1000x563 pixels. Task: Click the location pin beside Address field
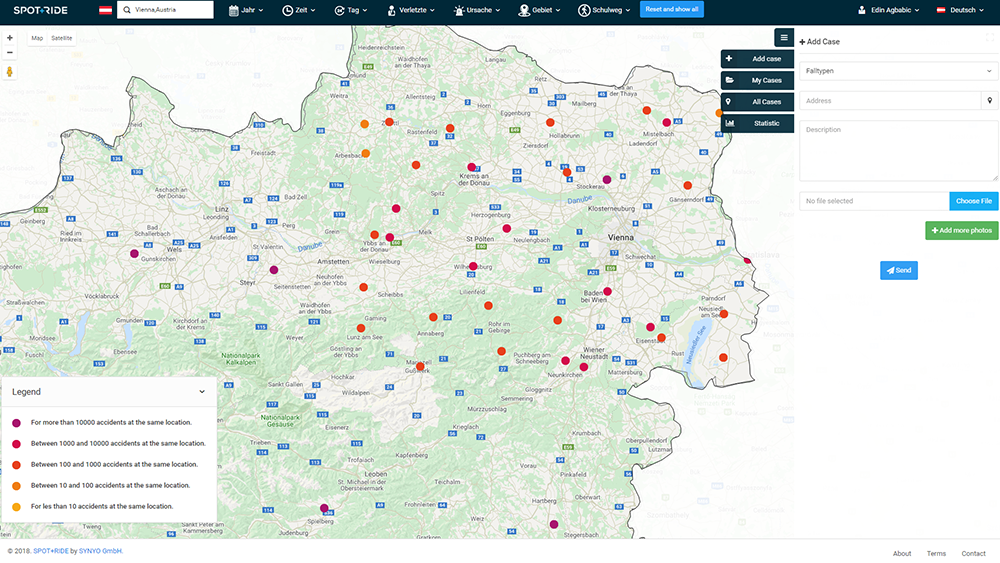point(989,101)
